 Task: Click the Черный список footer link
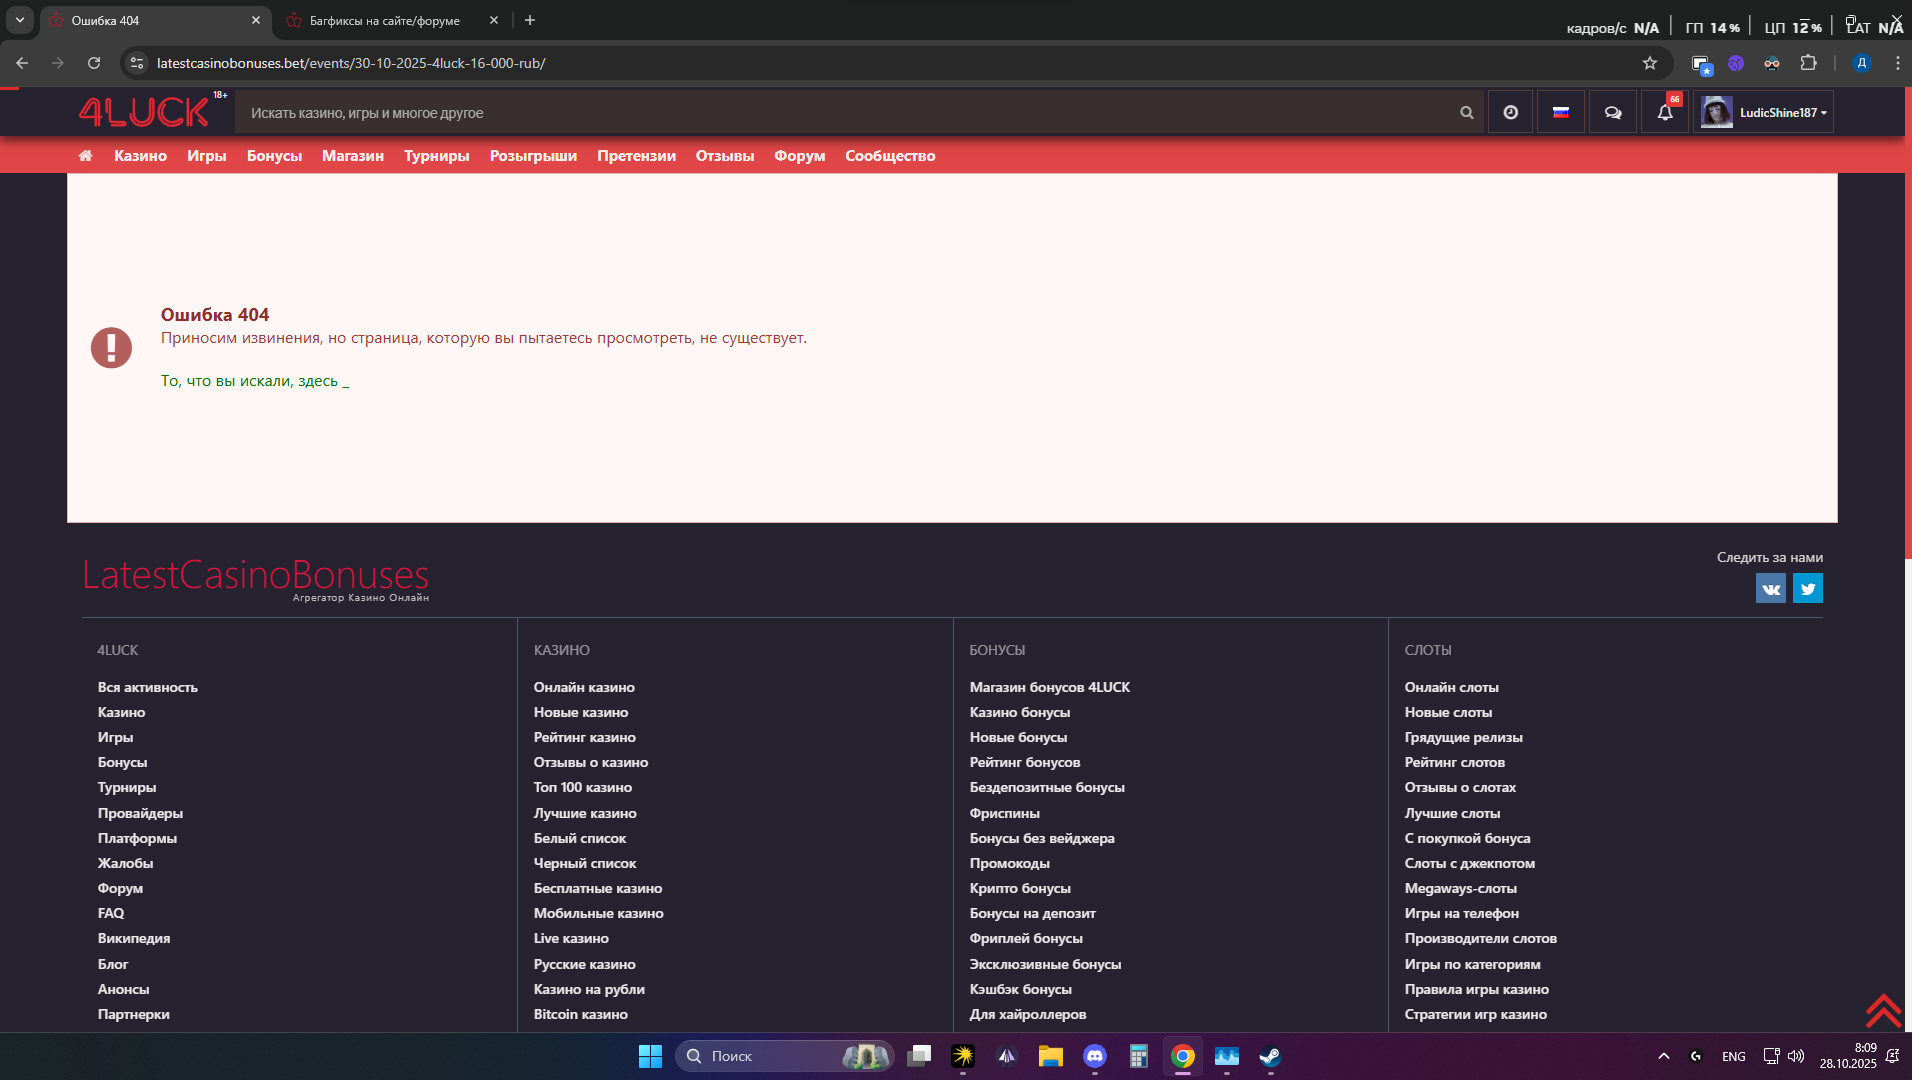[x=584, y=863]
